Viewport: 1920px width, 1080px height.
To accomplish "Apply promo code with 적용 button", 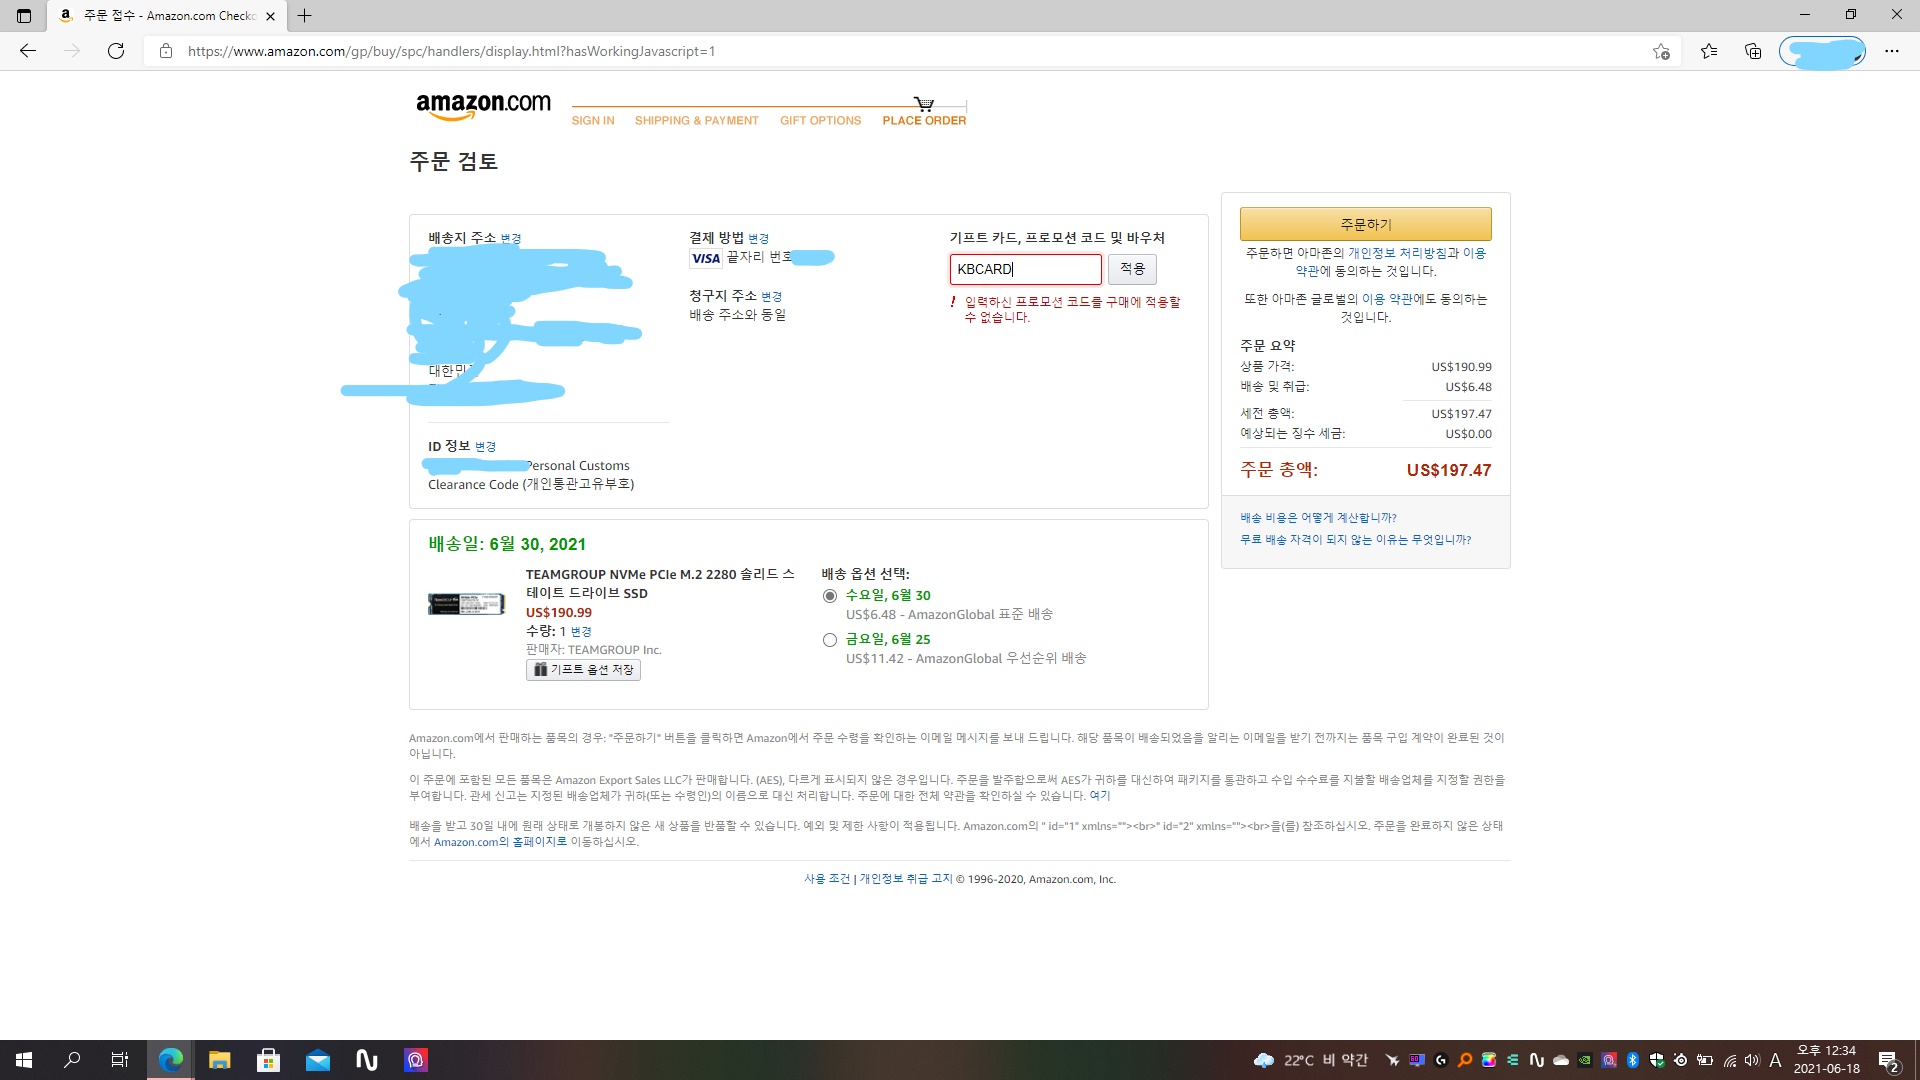I will [1132, 269].
